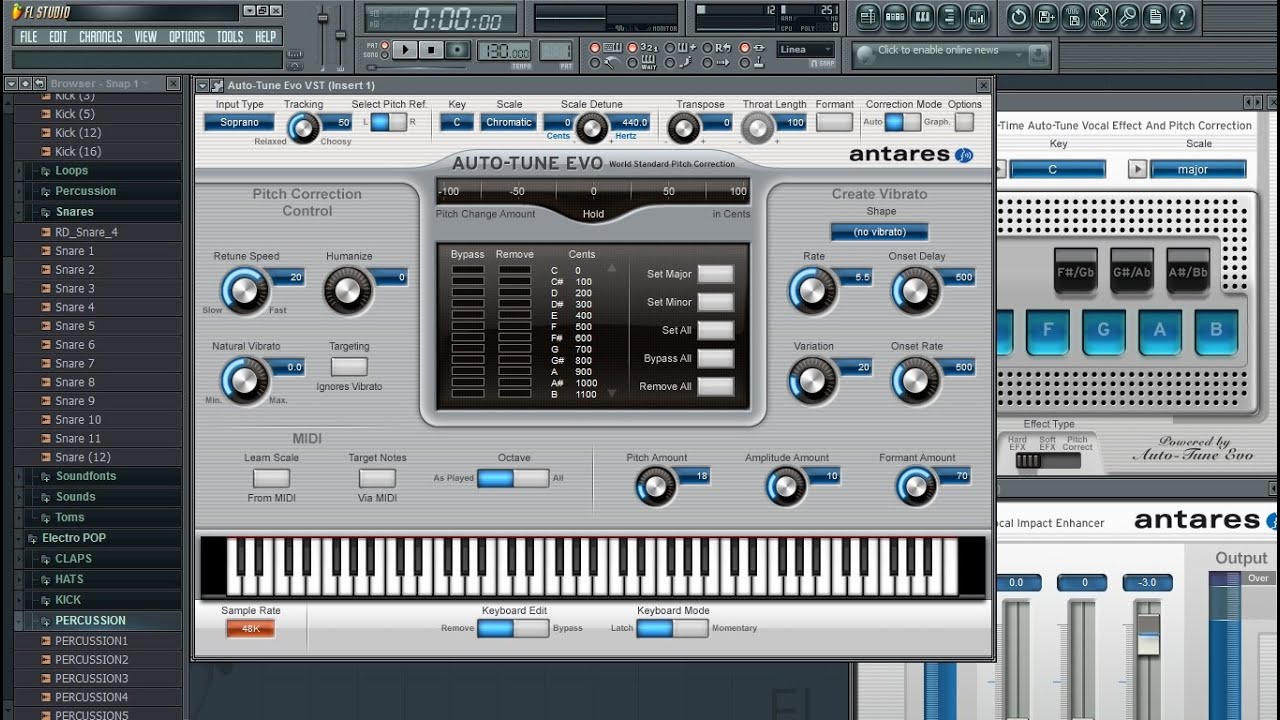1280x720 pixels.
Task: Open vibrato Shape (no vibrato) dropdown
Action: 880,232
